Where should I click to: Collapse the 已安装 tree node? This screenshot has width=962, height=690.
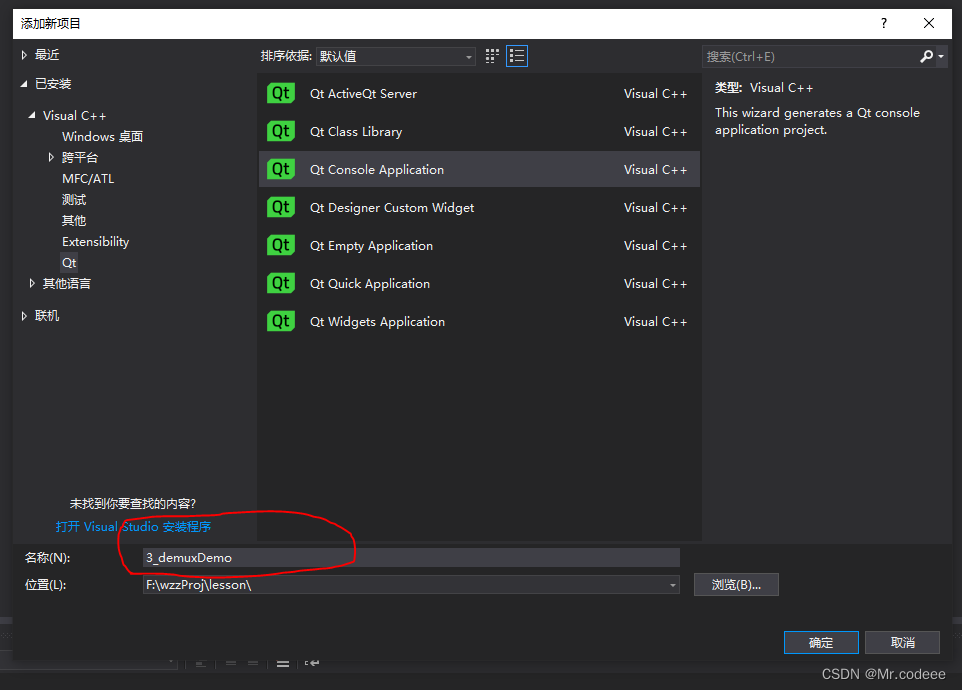pos(24,84)
